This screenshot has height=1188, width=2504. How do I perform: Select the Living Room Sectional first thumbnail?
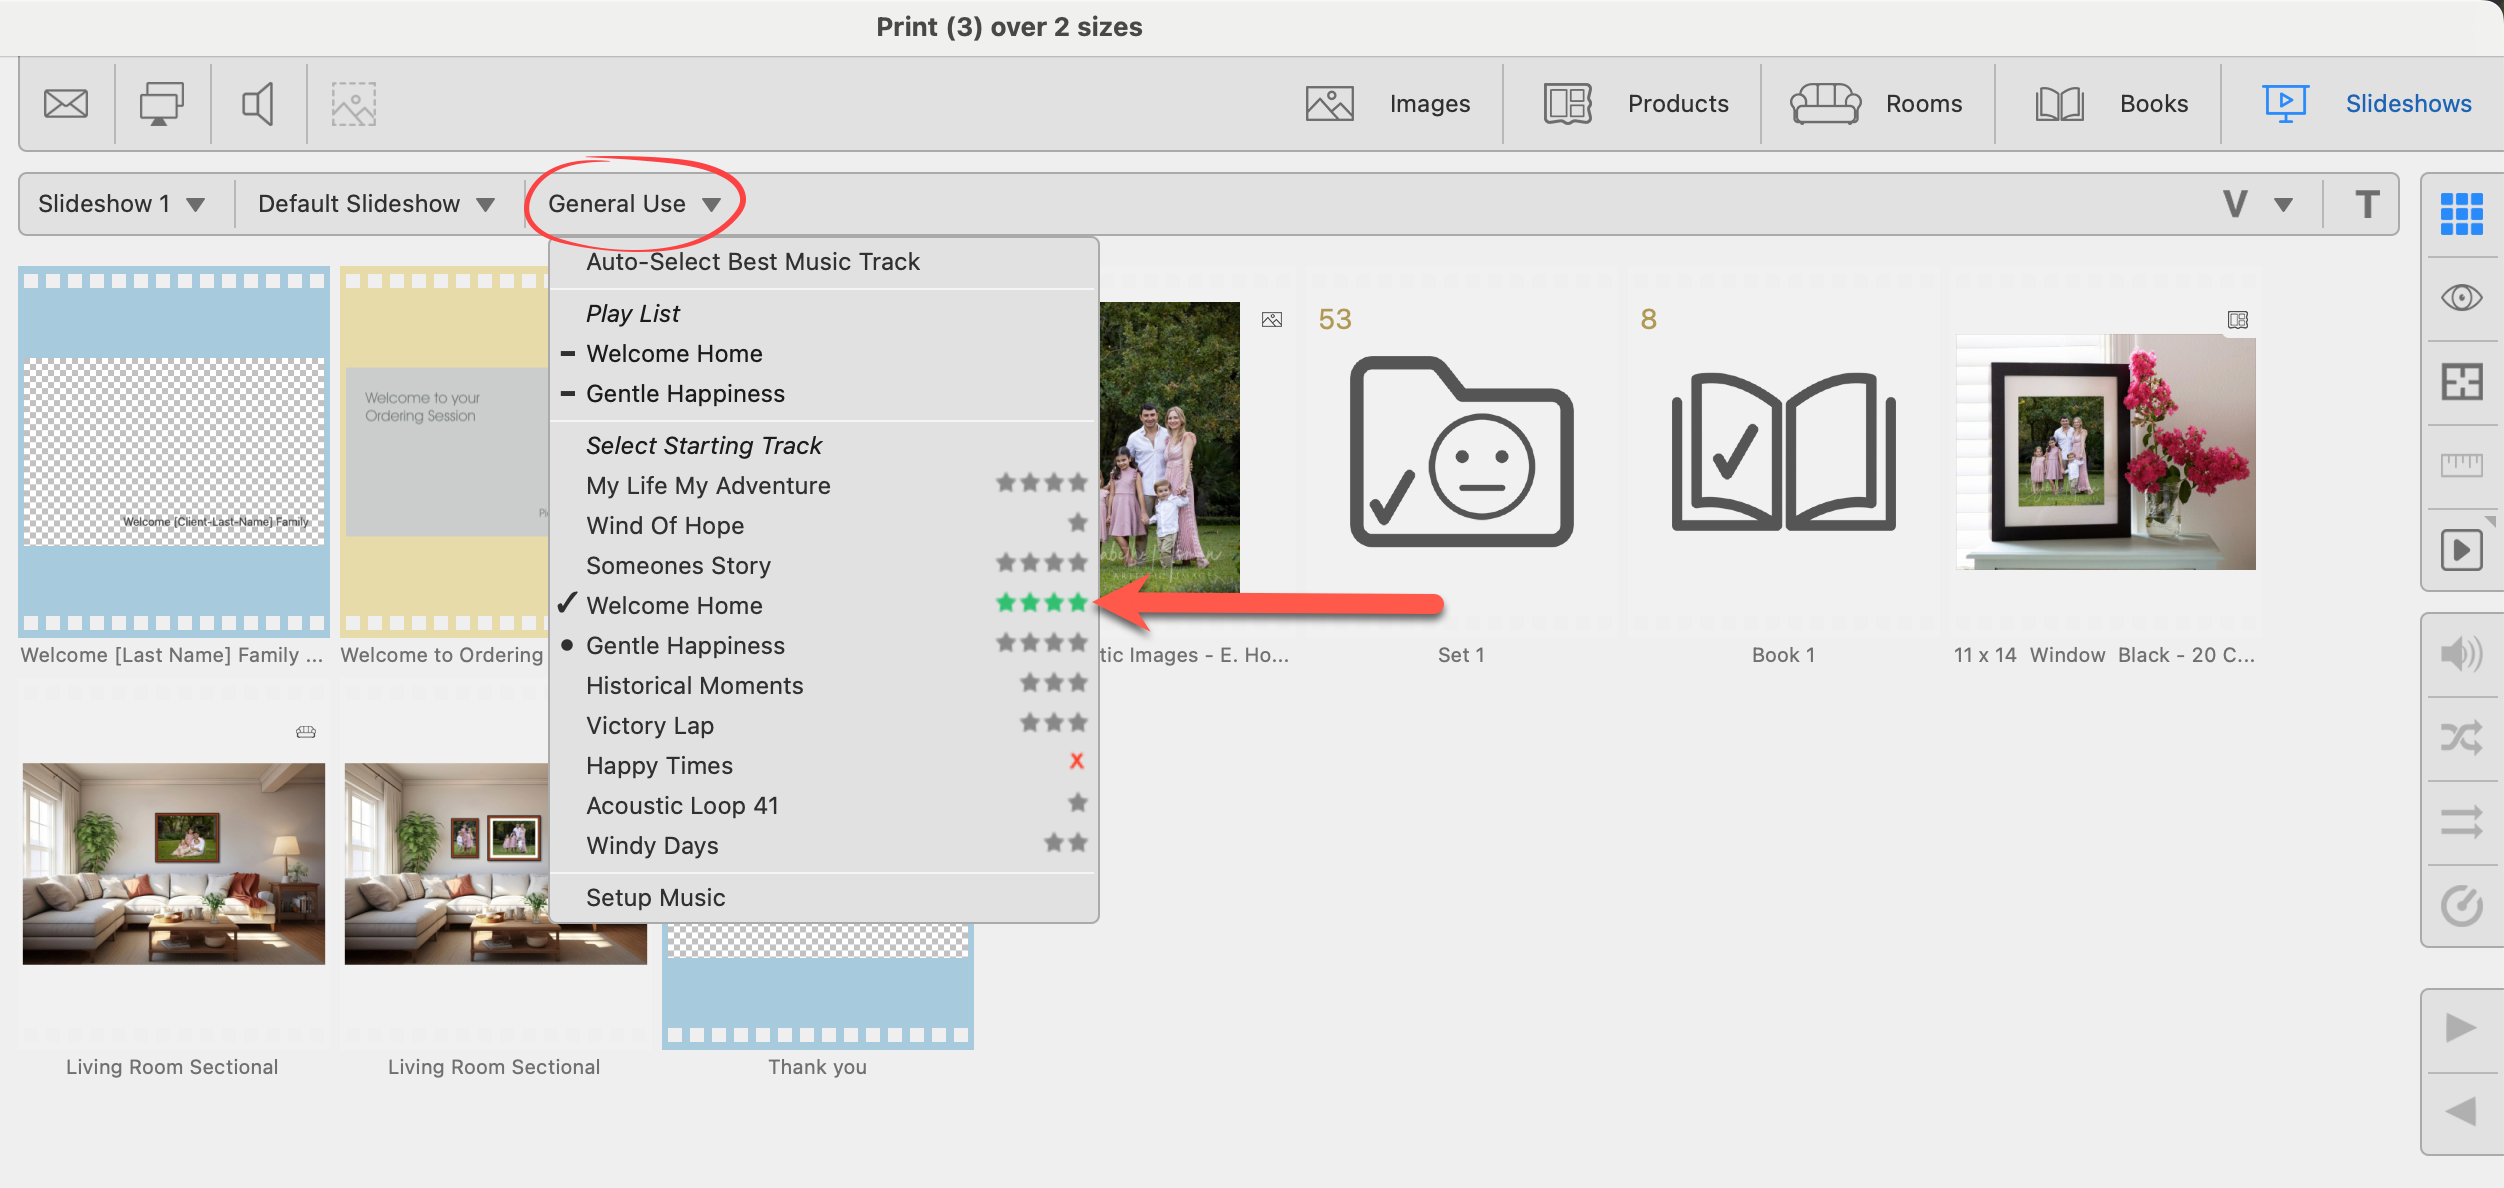point(173,864)
